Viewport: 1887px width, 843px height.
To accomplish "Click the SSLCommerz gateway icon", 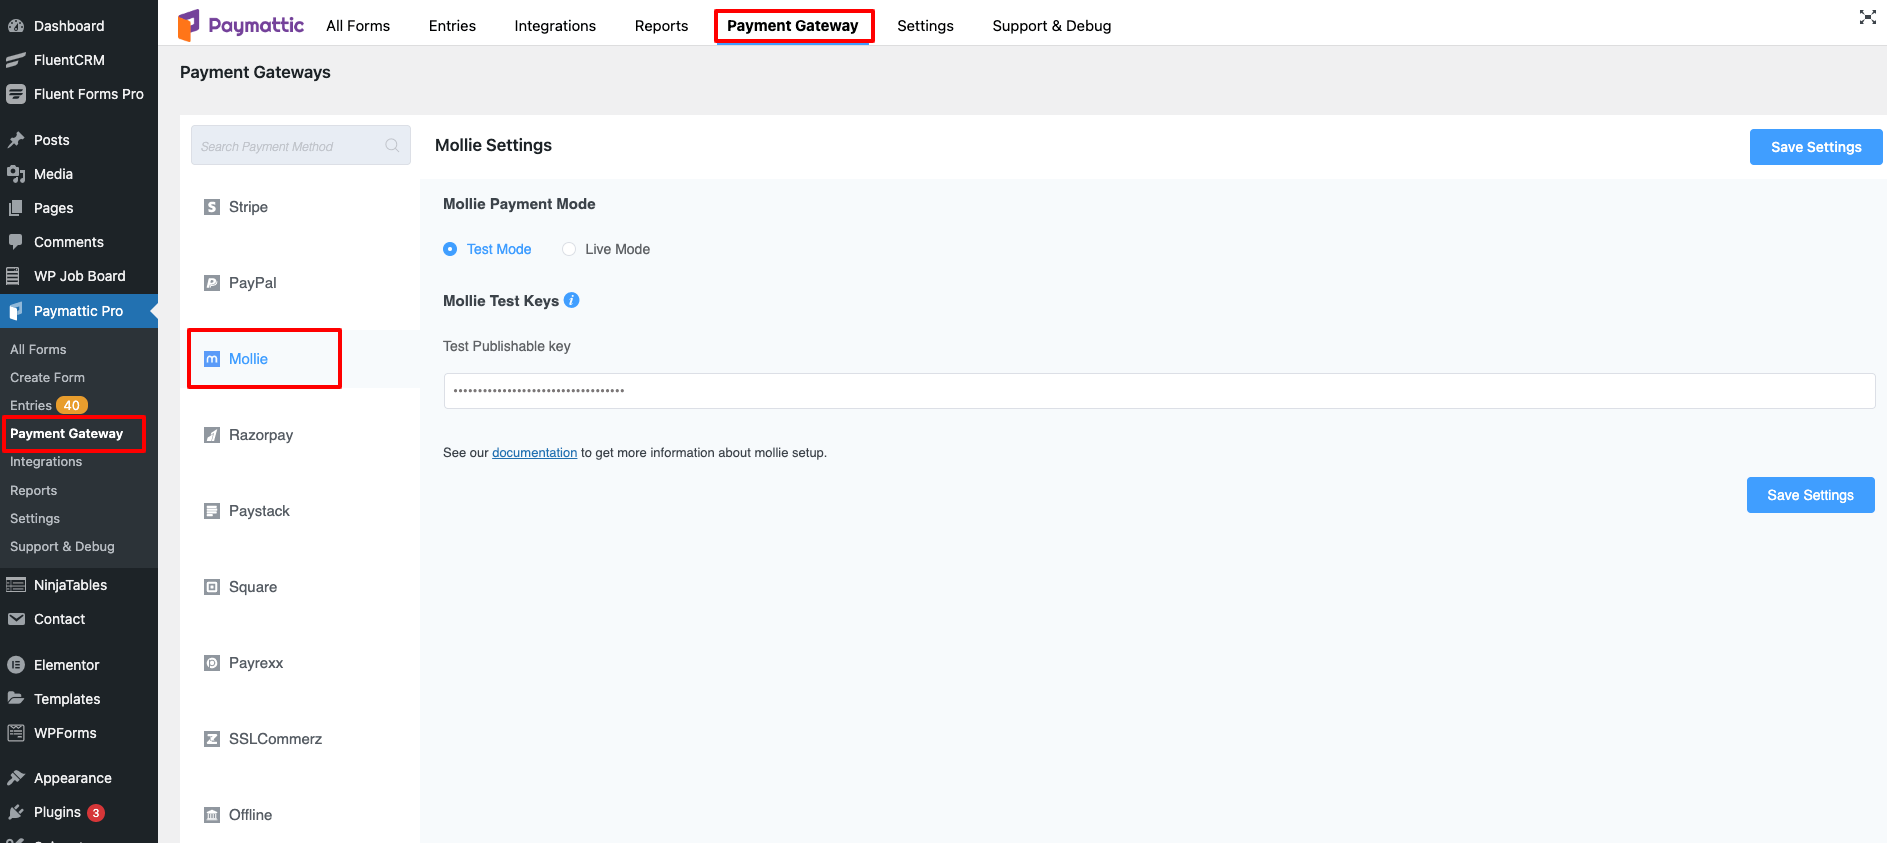I will pos(212,739).
